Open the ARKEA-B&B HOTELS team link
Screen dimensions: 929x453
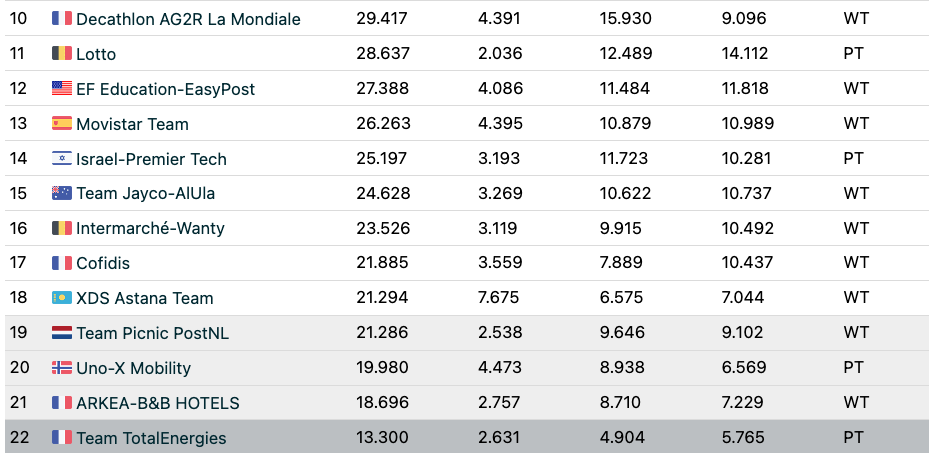(158, 403)
